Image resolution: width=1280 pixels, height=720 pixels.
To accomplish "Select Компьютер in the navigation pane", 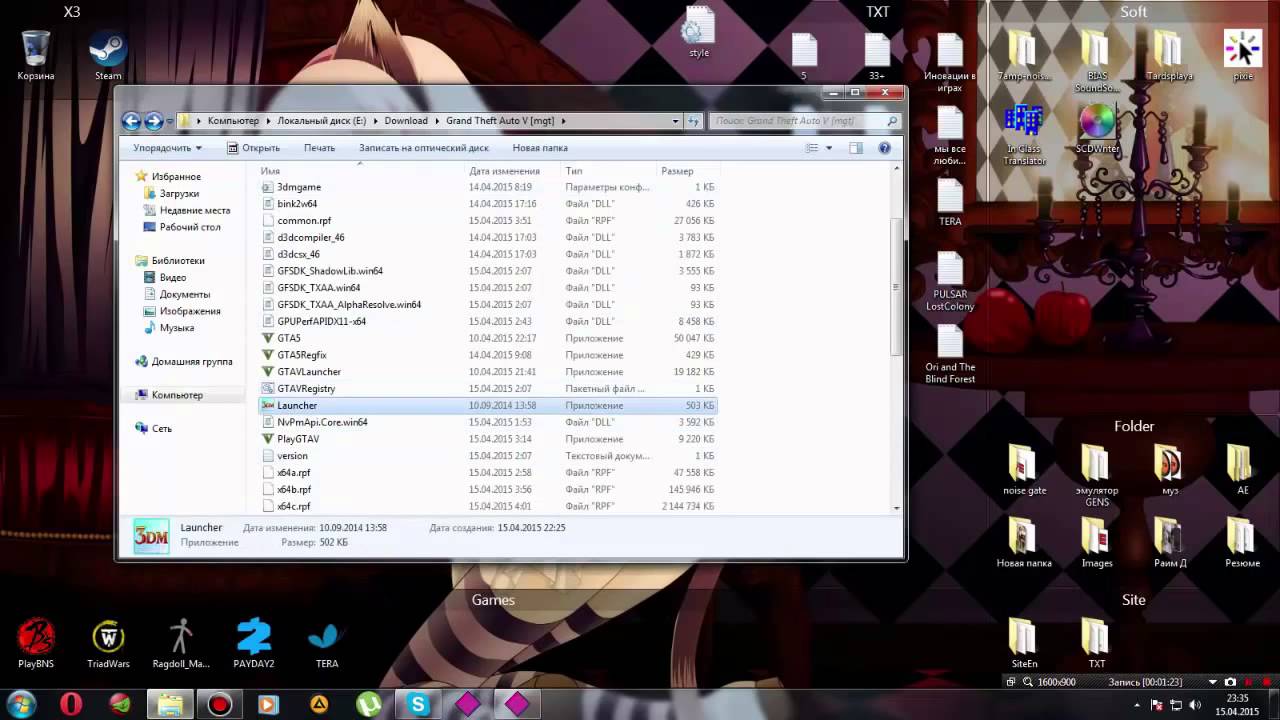I will [169, 395].
